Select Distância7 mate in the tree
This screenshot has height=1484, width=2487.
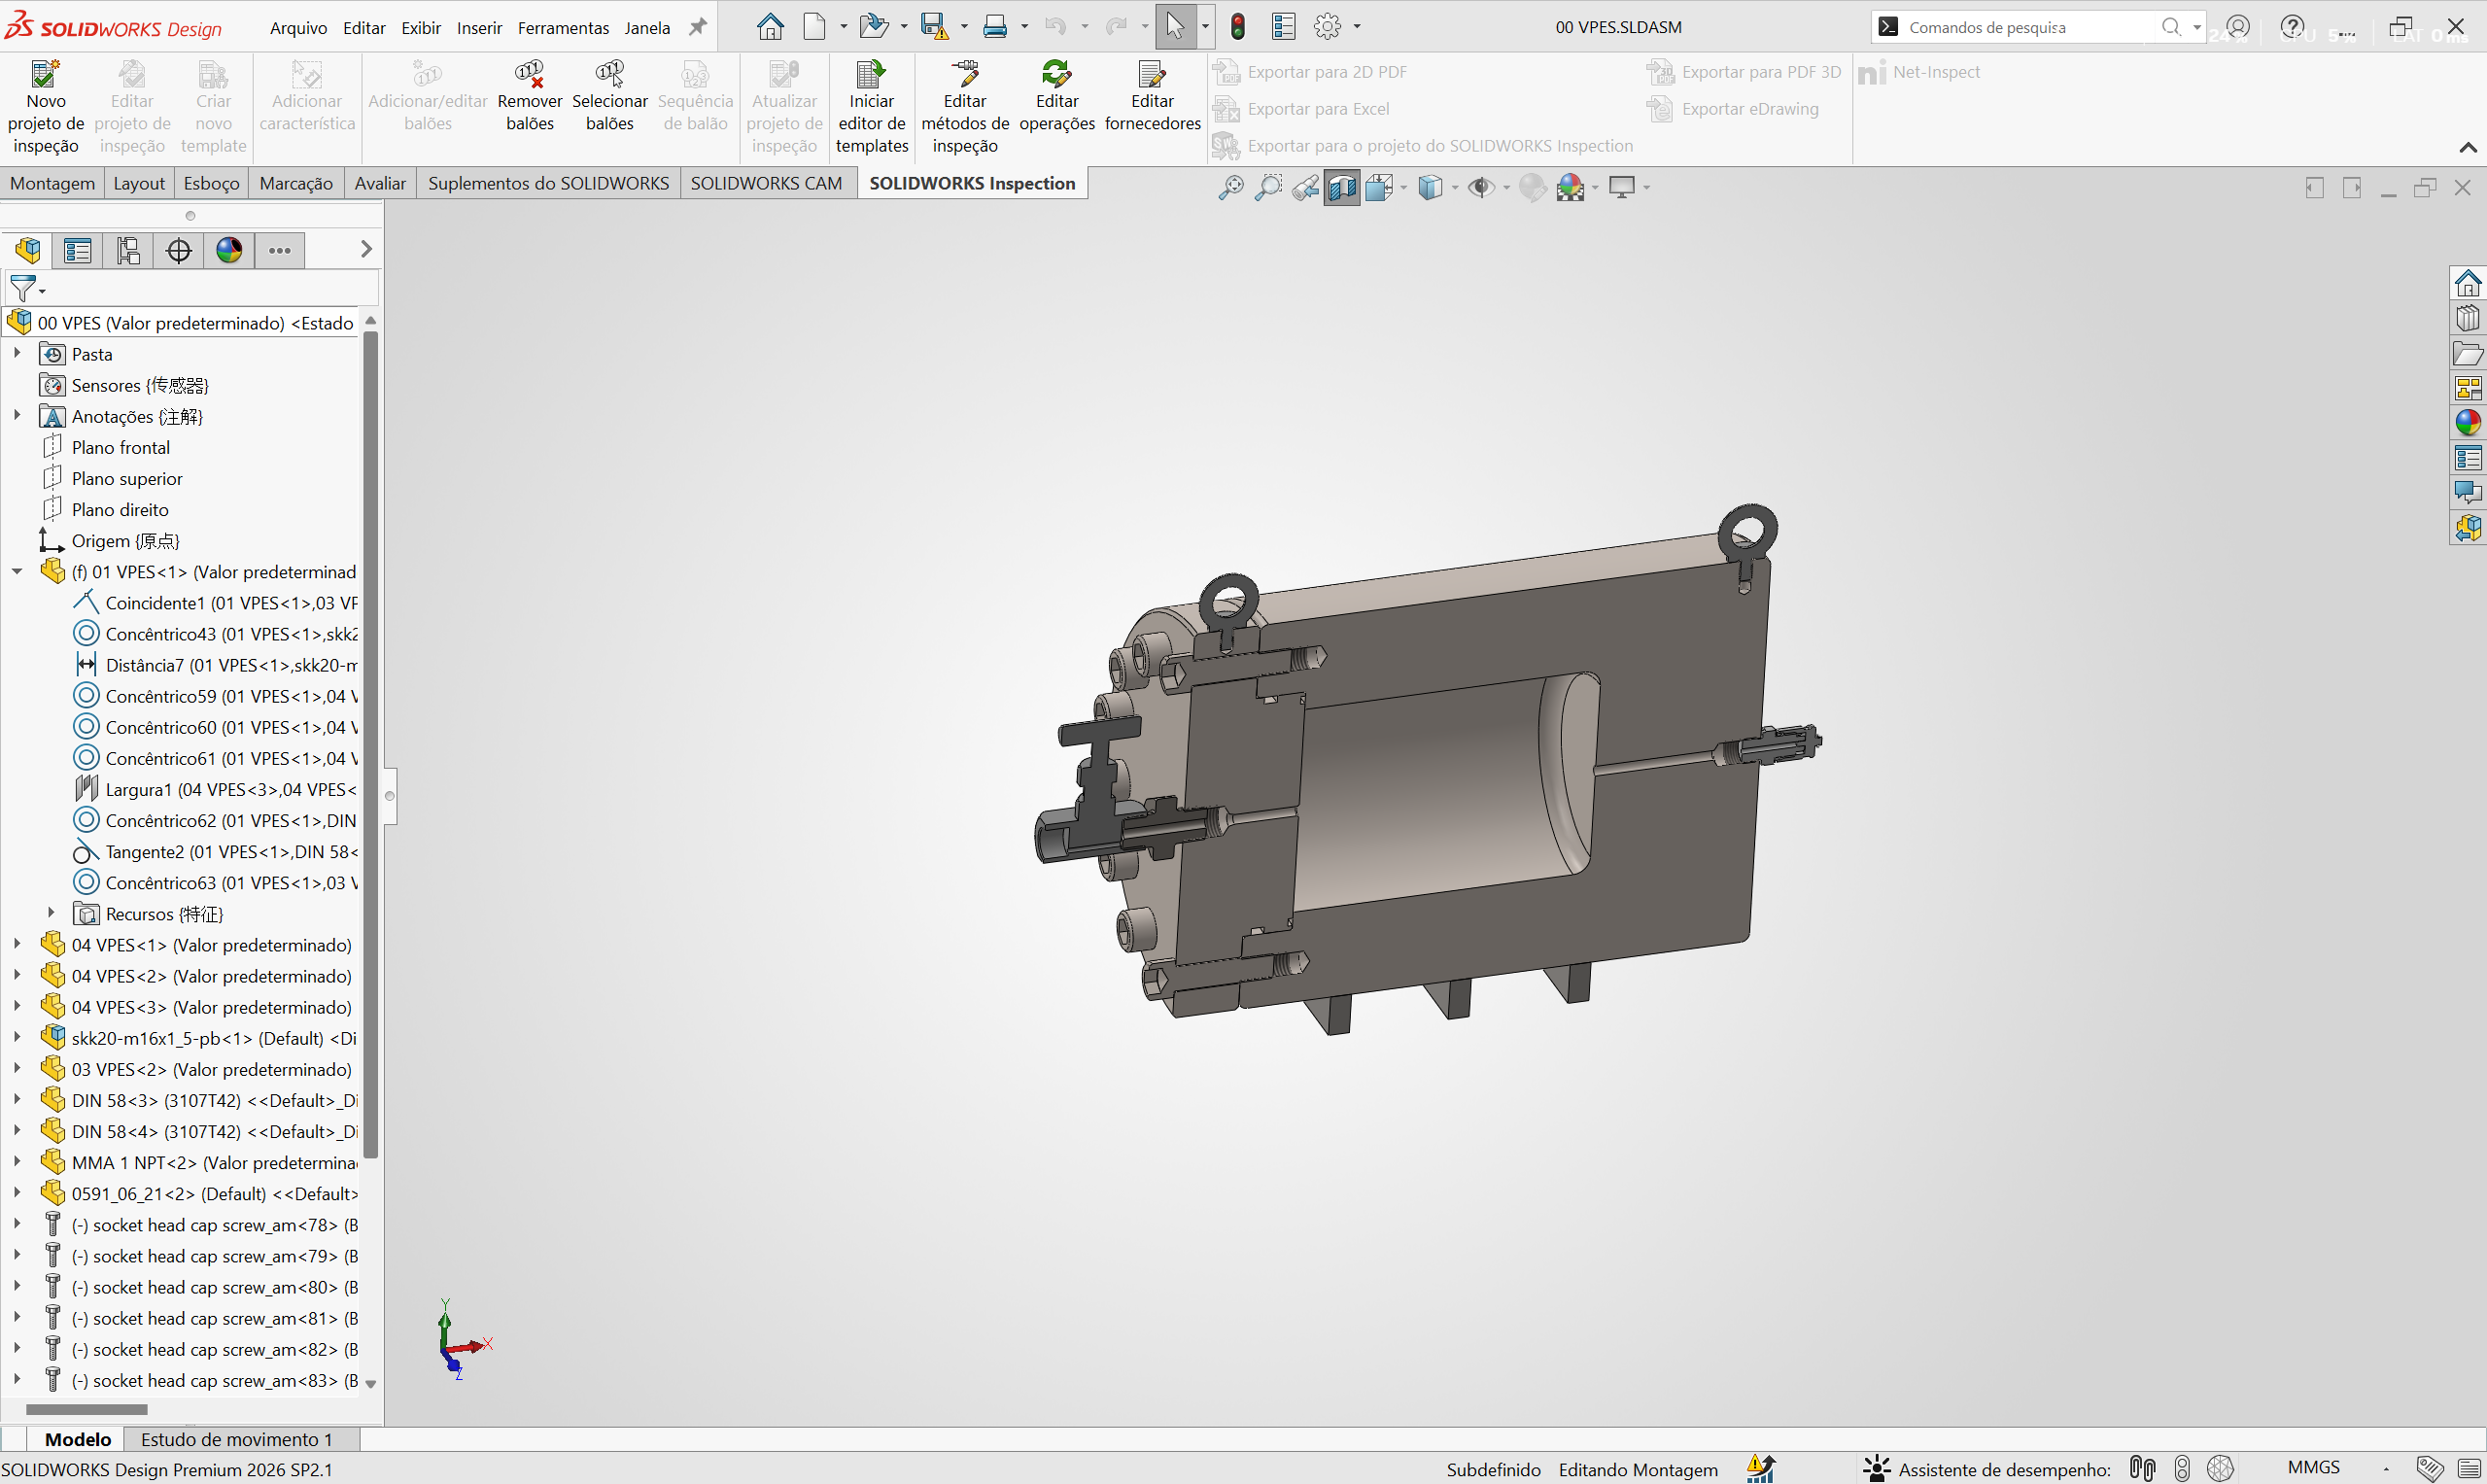(x=216, y=665)
